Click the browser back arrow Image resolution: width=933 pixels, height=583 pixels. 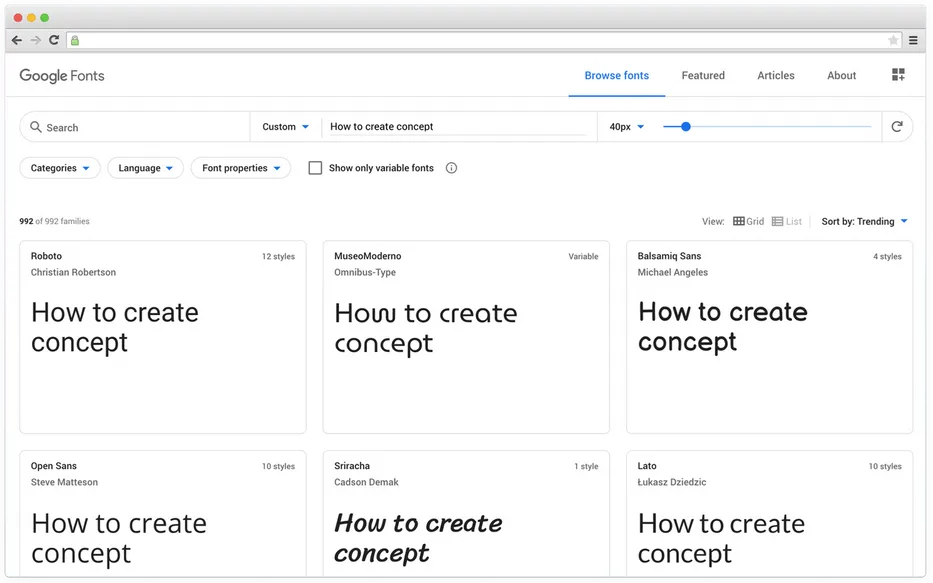pos(17,40)
